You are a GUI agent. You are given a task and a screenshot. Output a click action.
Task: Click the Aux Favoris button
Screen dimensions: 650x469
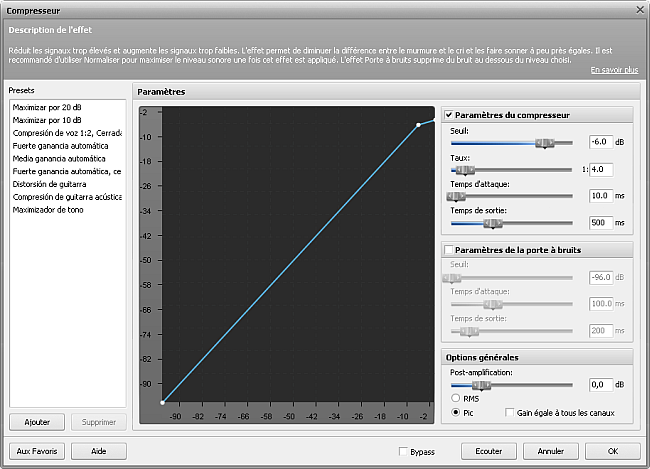click(x=37, y=451)
